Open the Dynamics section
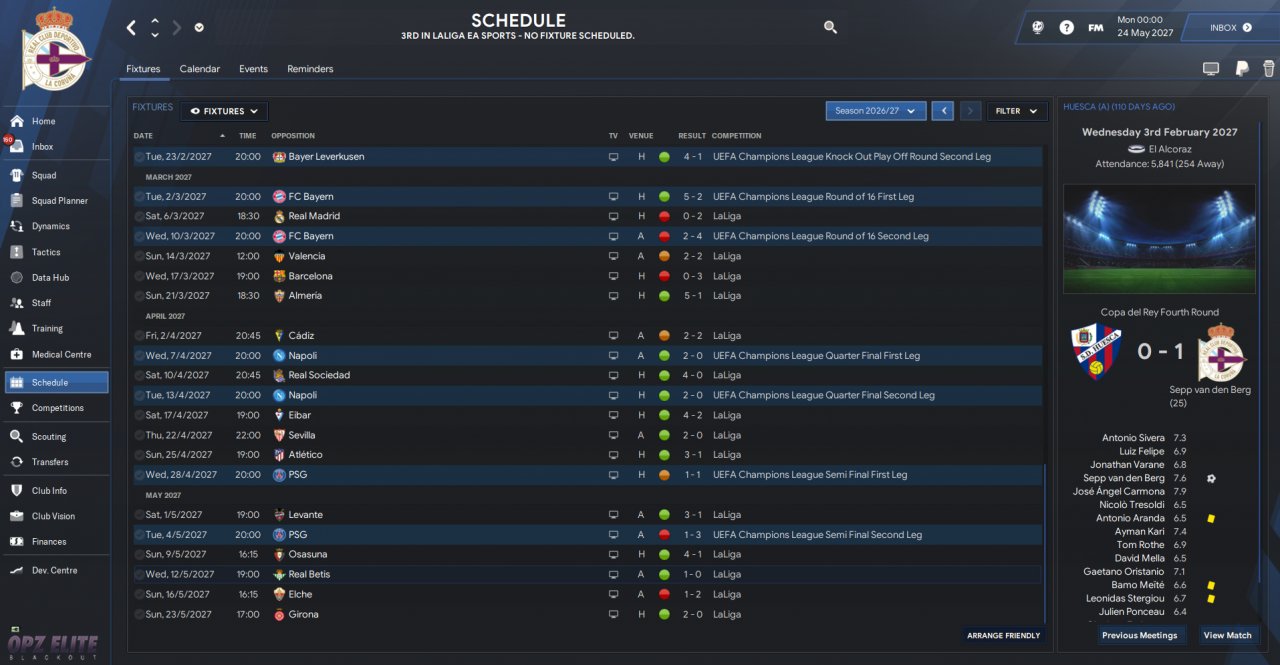 point(55,226)
